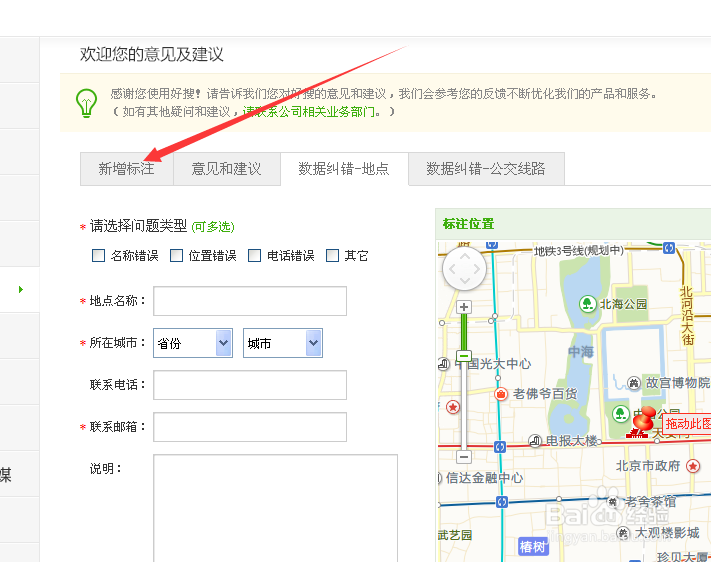Select the 数据纠错-地点 tab

[x=344, y=169]
